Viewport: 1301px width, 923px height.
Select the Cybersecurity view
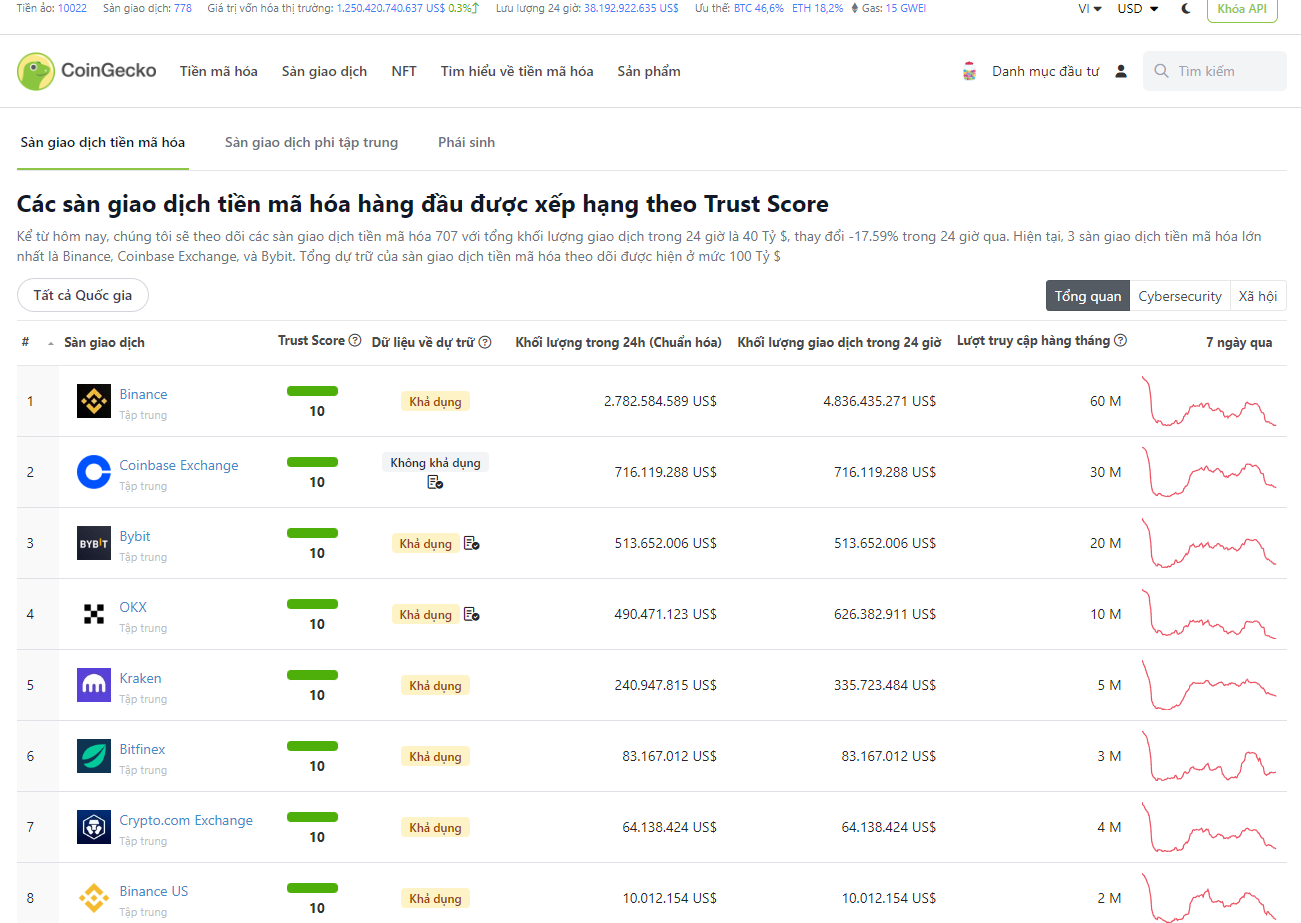pyautogui.click(x=1180, y=296)
